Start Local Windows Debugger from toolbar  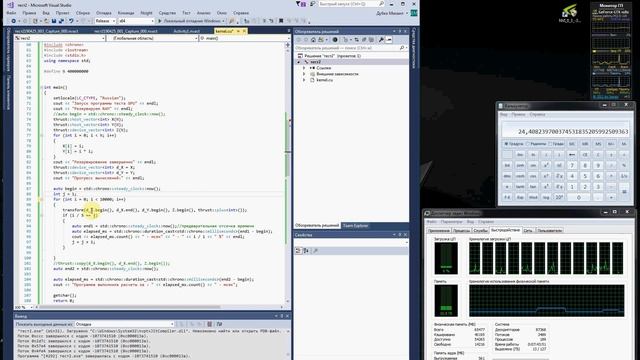191,21
